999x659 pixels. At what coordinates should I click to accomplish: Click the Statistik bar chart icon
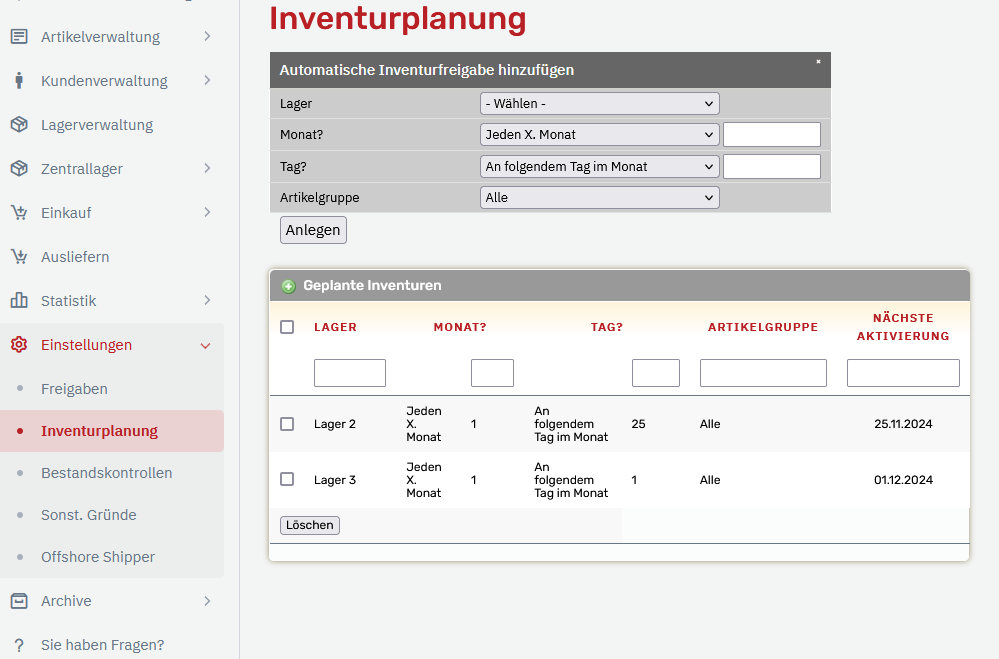tap(19, 301)
